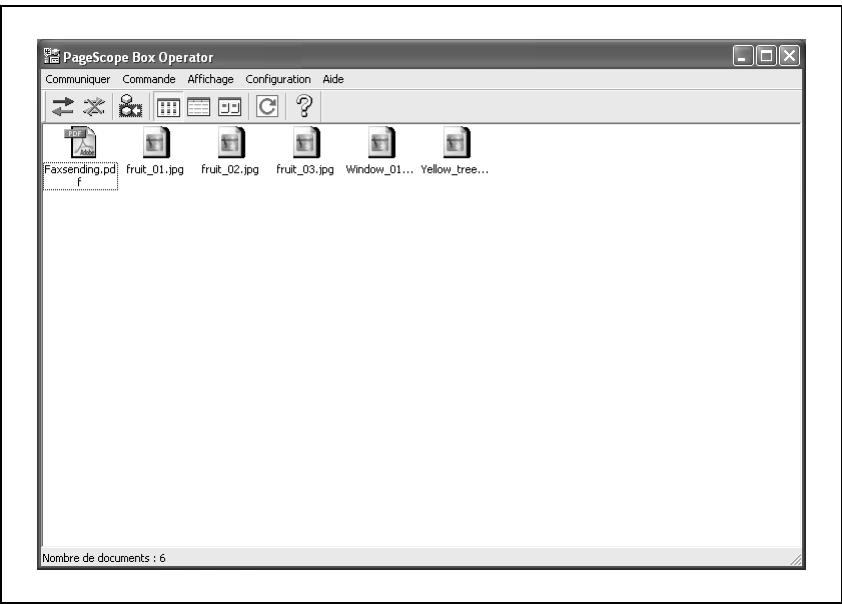This screenshot has width=842, height=604.
Task: Open the Configuration menu
Action: 278,79
